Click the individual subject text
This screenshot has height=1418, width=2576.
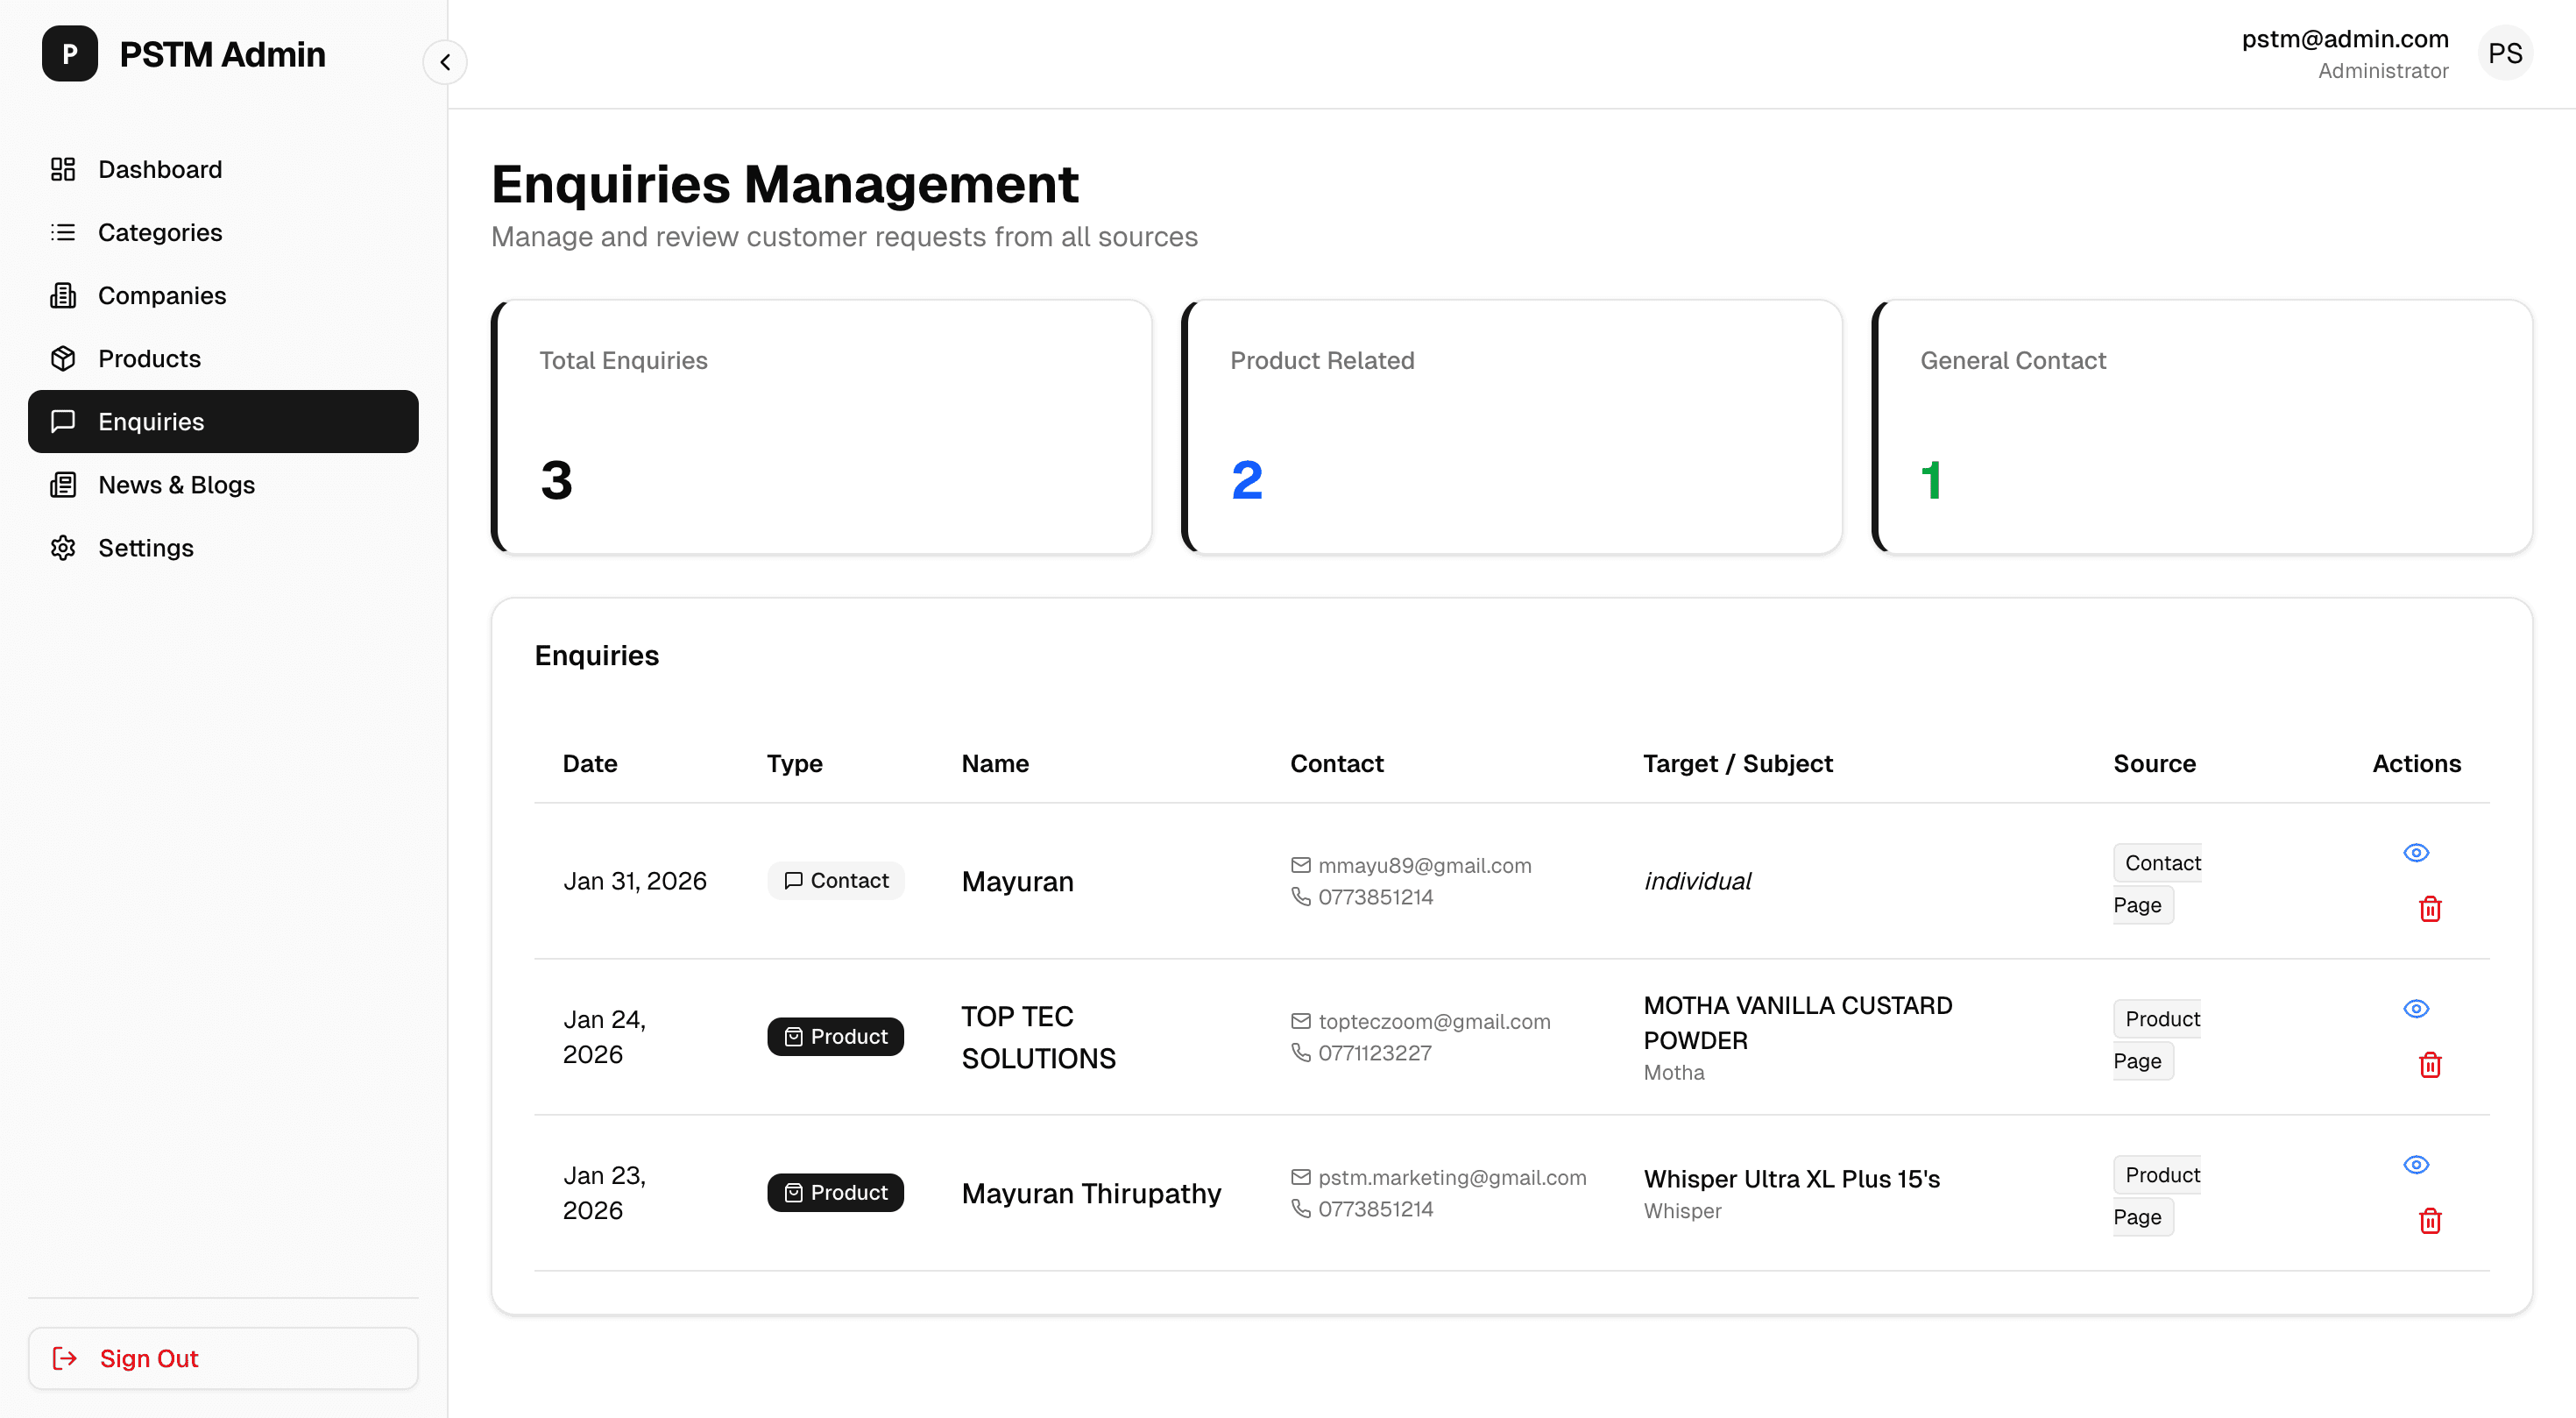(1697, 880)
